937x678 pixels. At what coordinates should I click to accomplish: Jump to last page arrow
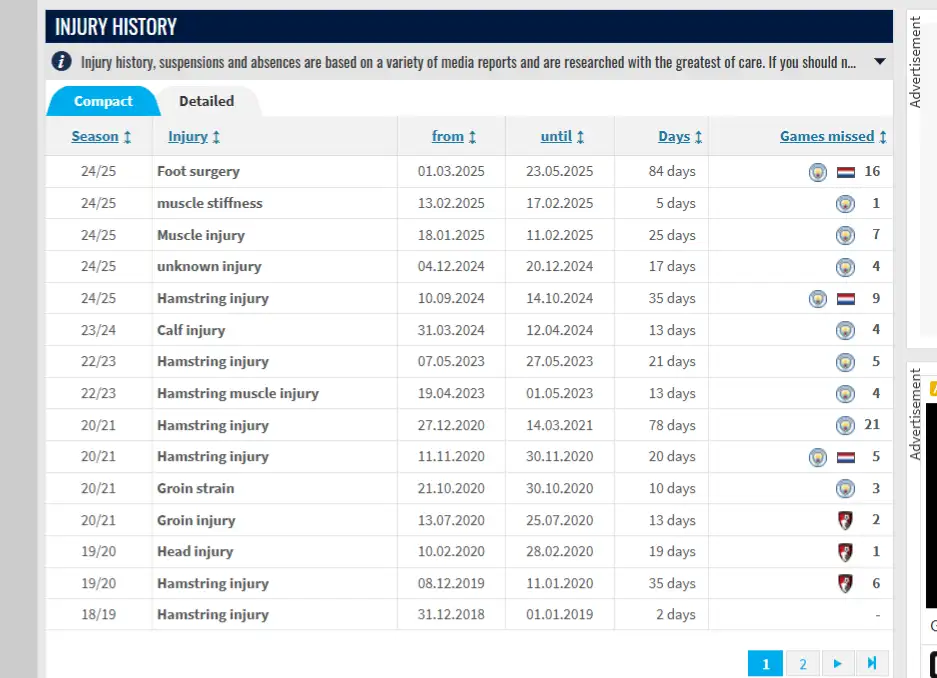(871, 663)
